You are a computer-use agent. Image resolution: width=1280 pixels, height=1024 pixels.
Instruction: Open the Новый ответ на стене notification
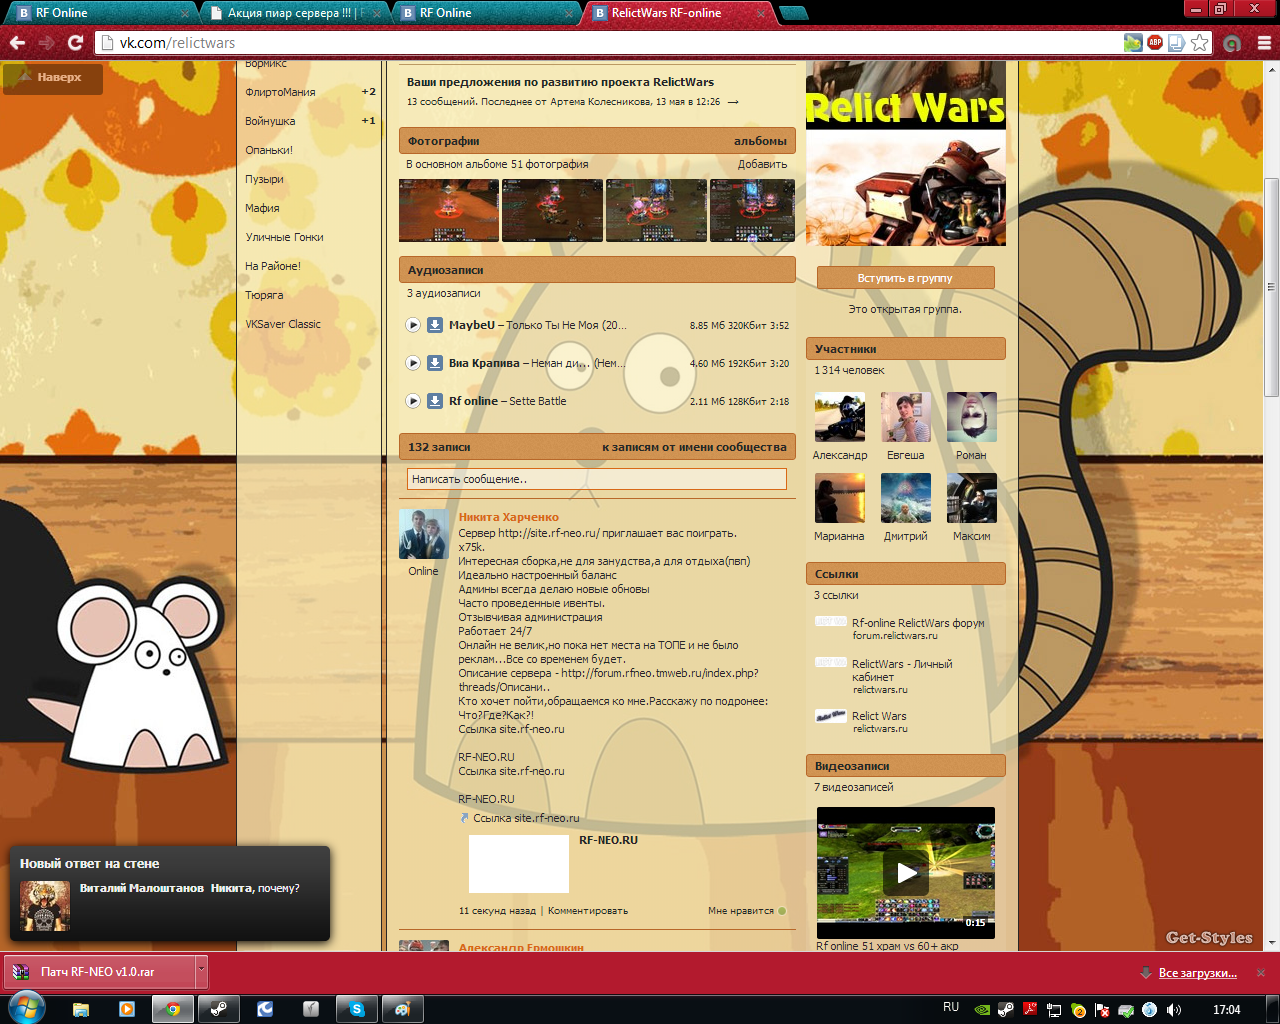[x=170, y=893]
